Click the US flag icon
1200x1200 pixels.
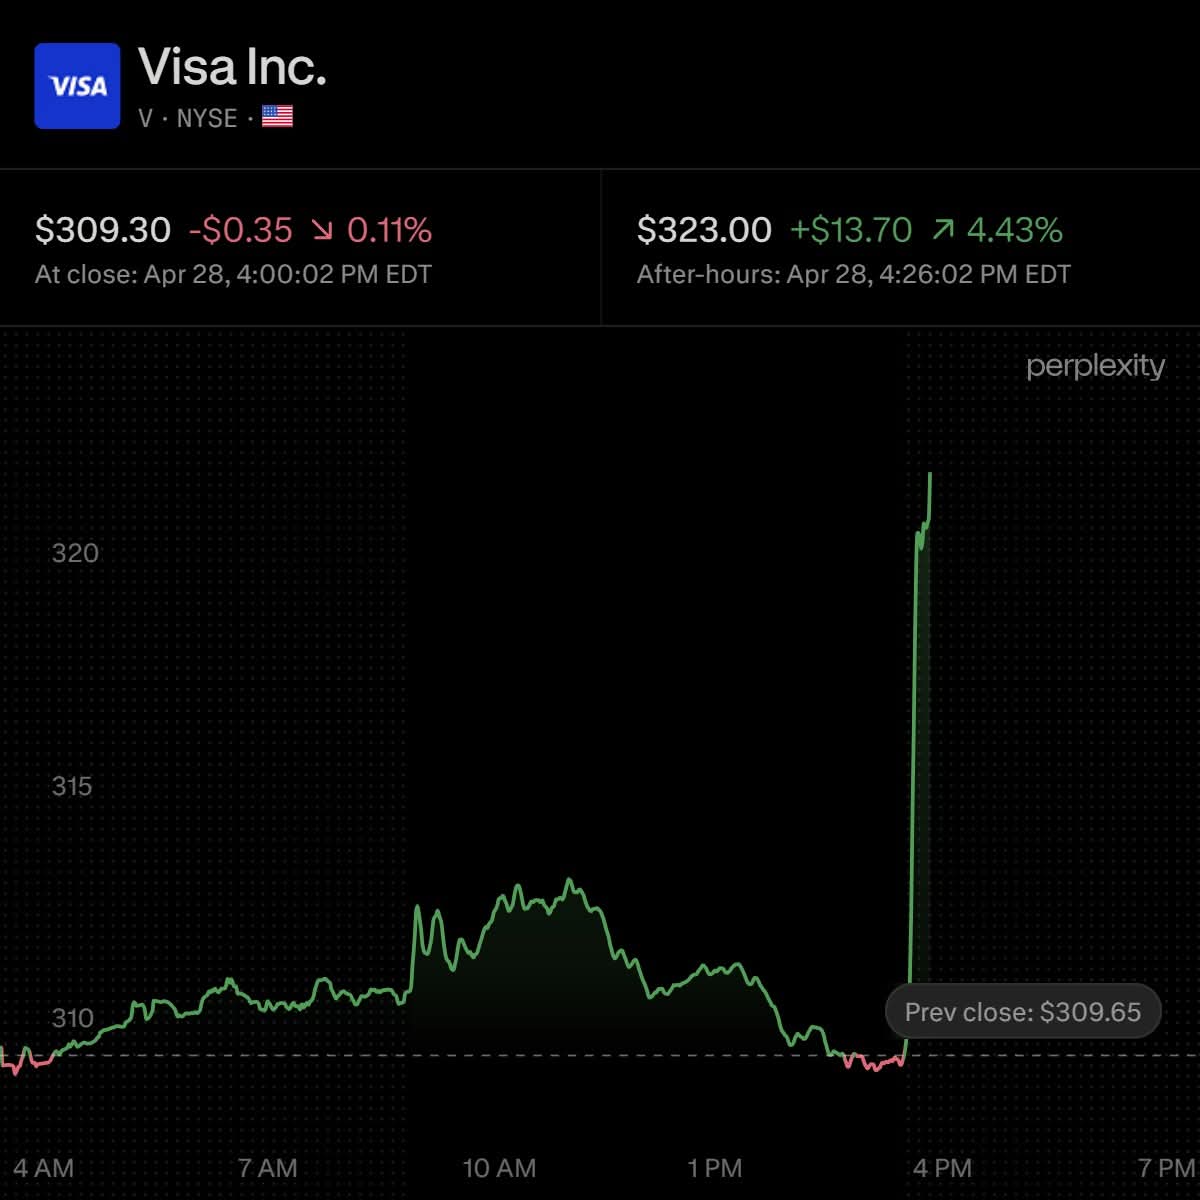pos(277,117)
